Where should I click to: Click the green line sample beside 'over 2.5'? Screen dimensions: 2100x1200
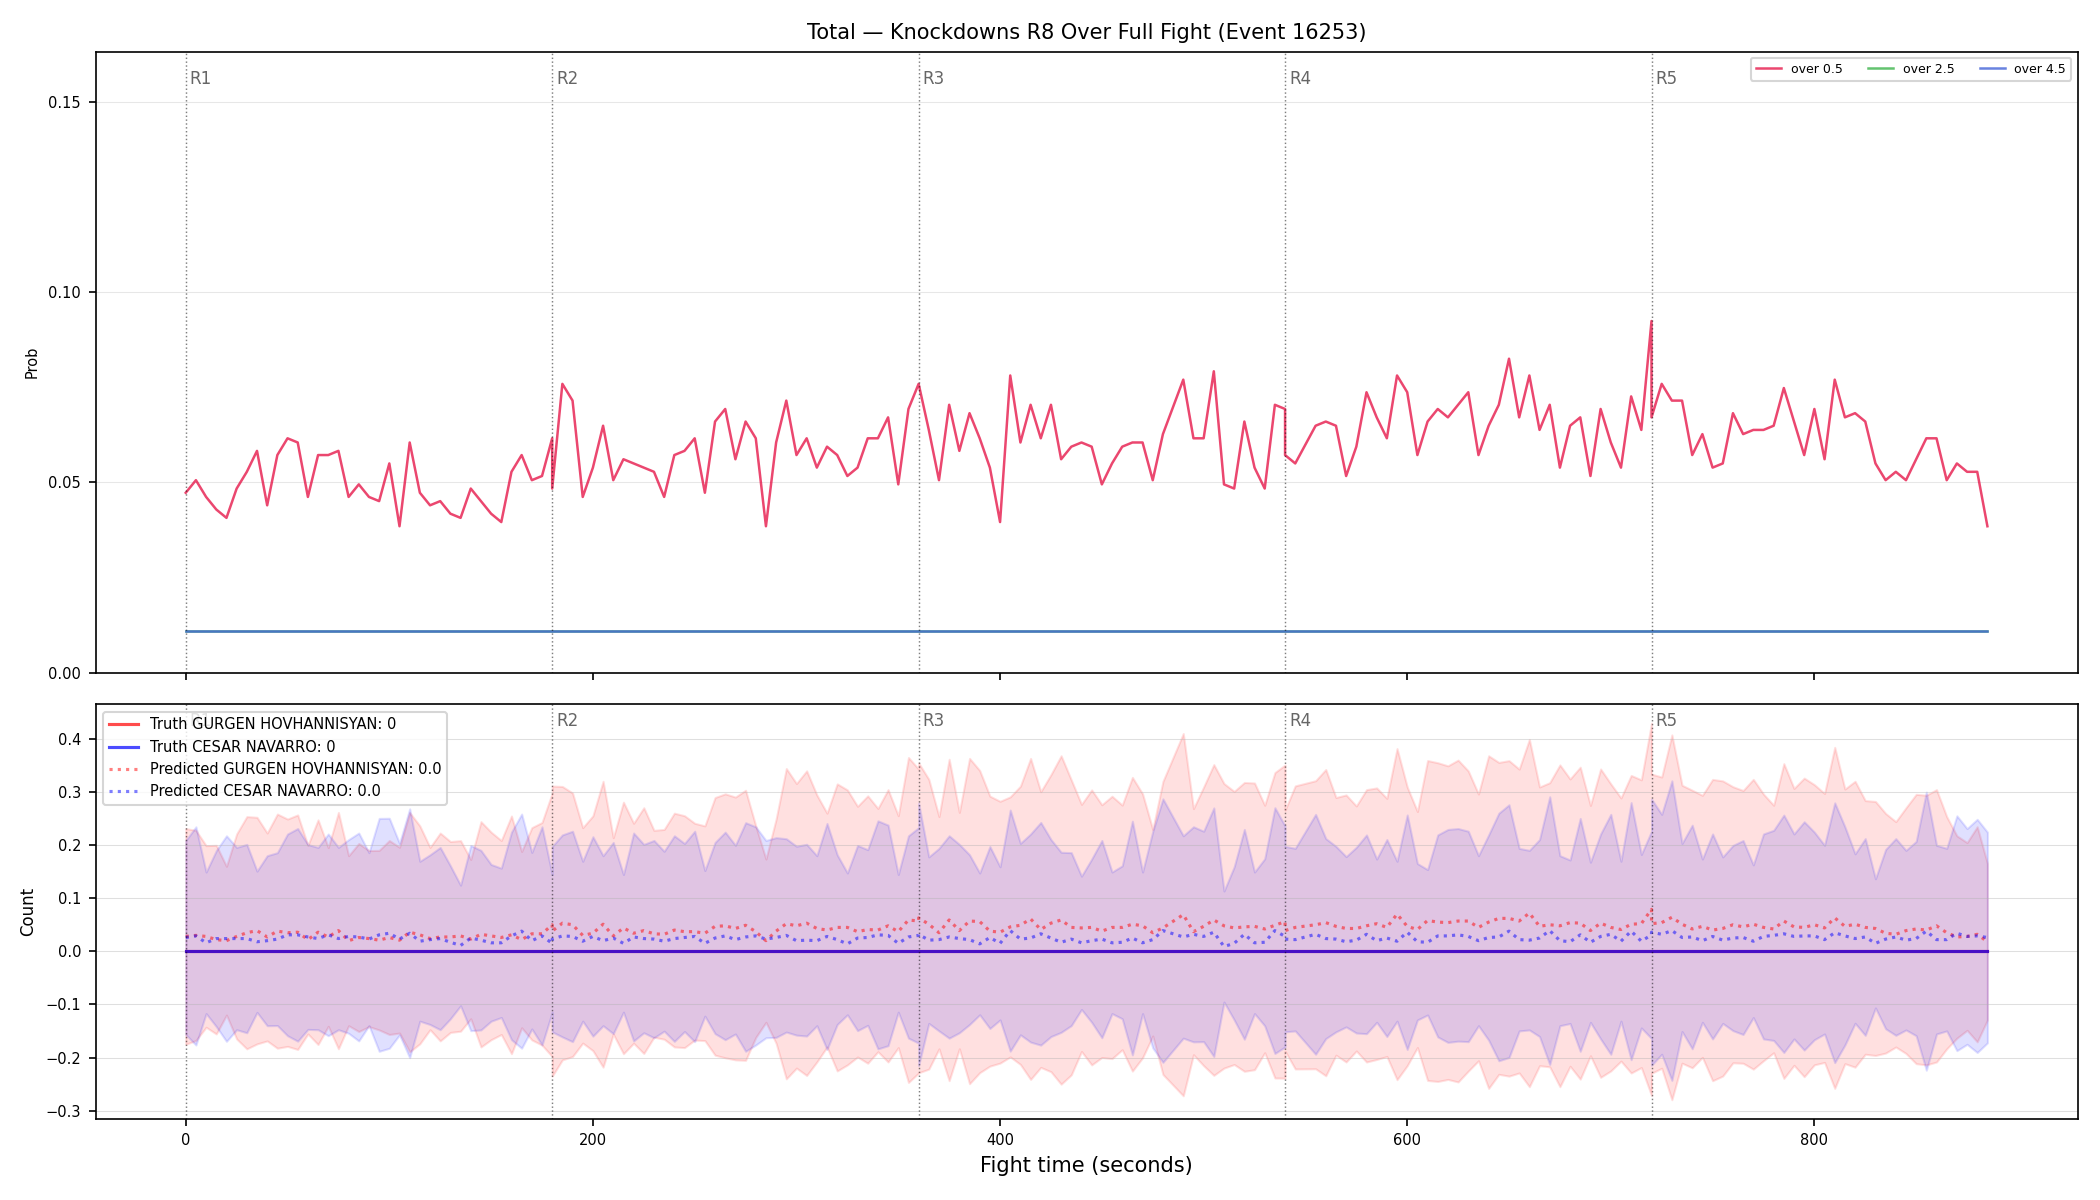point(1881,69)
